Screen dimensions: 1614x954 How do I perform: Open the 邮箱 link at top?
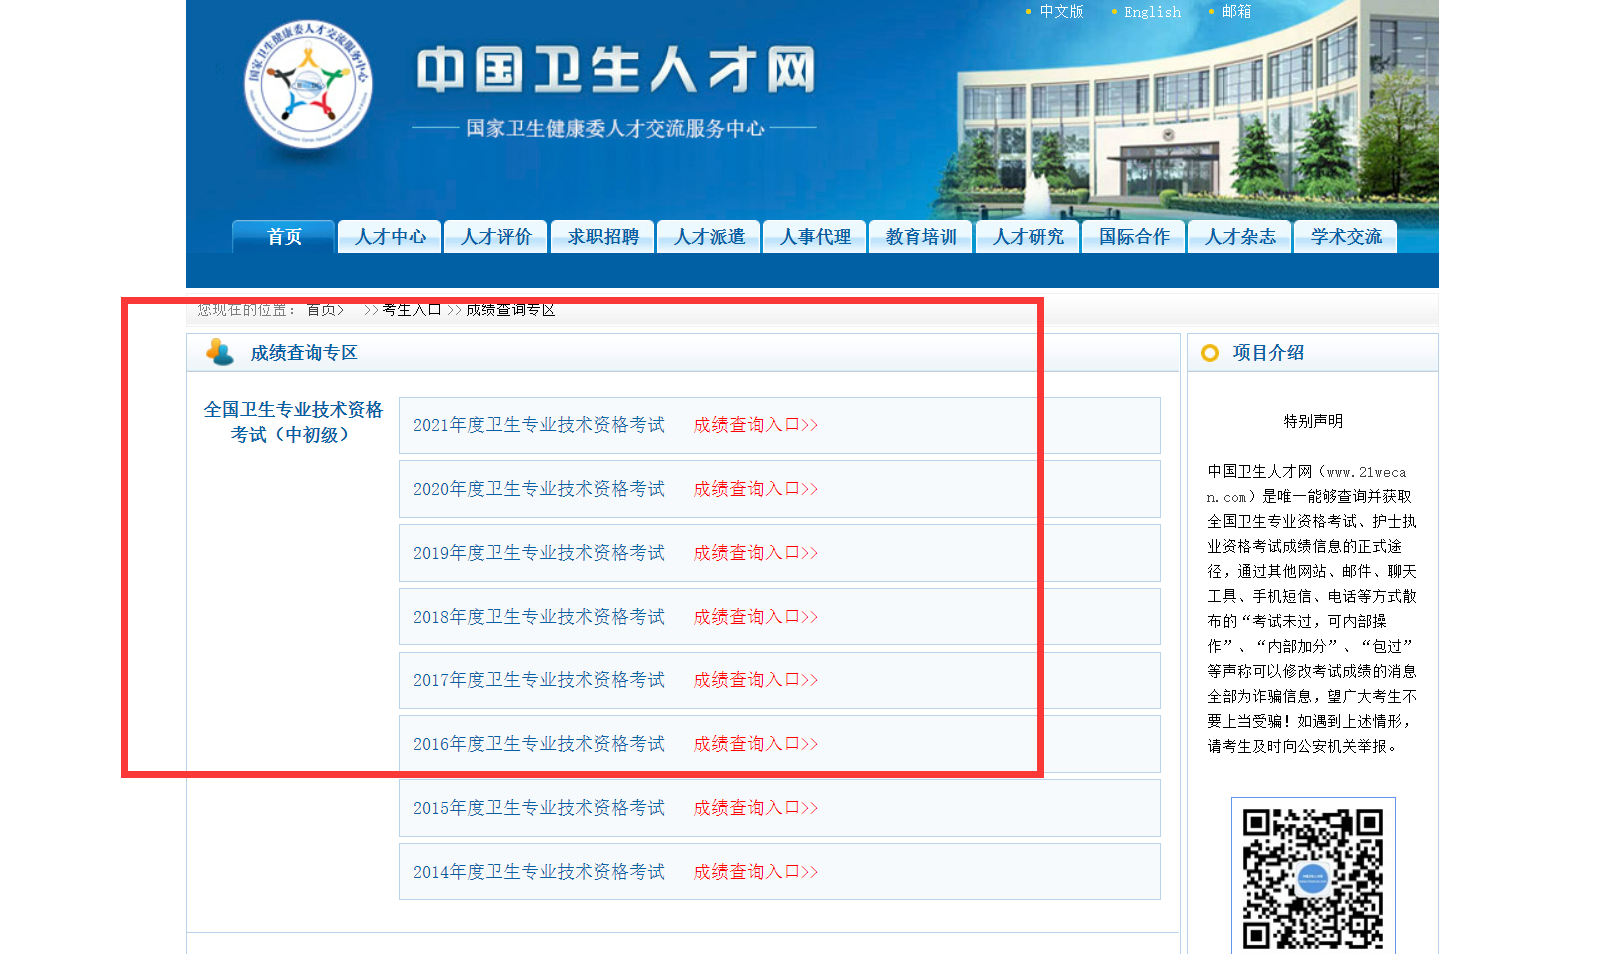[x=1236, y=12]
